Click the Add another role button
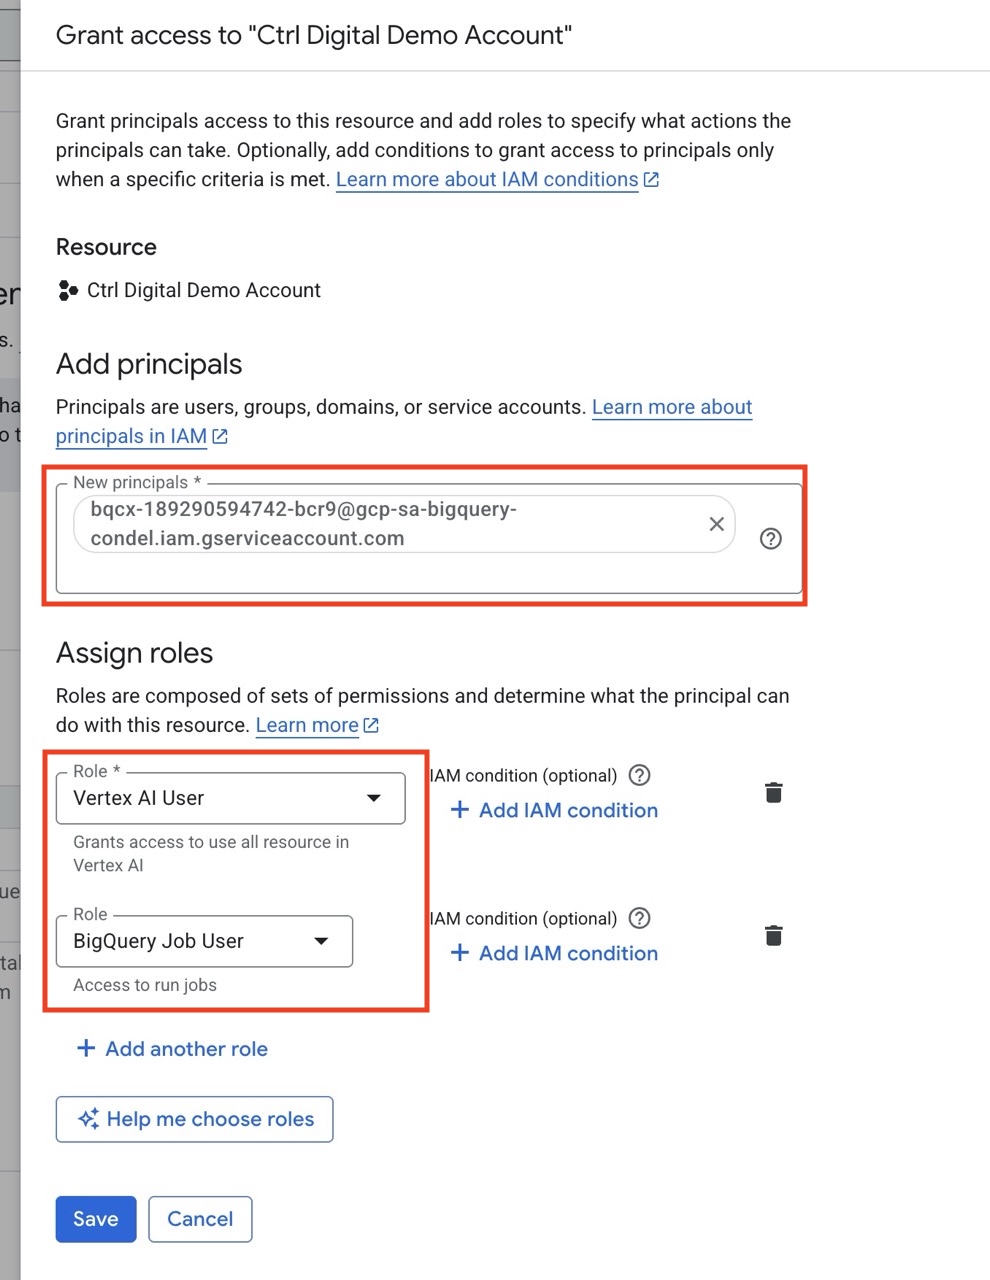Image resolution: width=990 pixels, height=1280 pixels. (186, 1049)
